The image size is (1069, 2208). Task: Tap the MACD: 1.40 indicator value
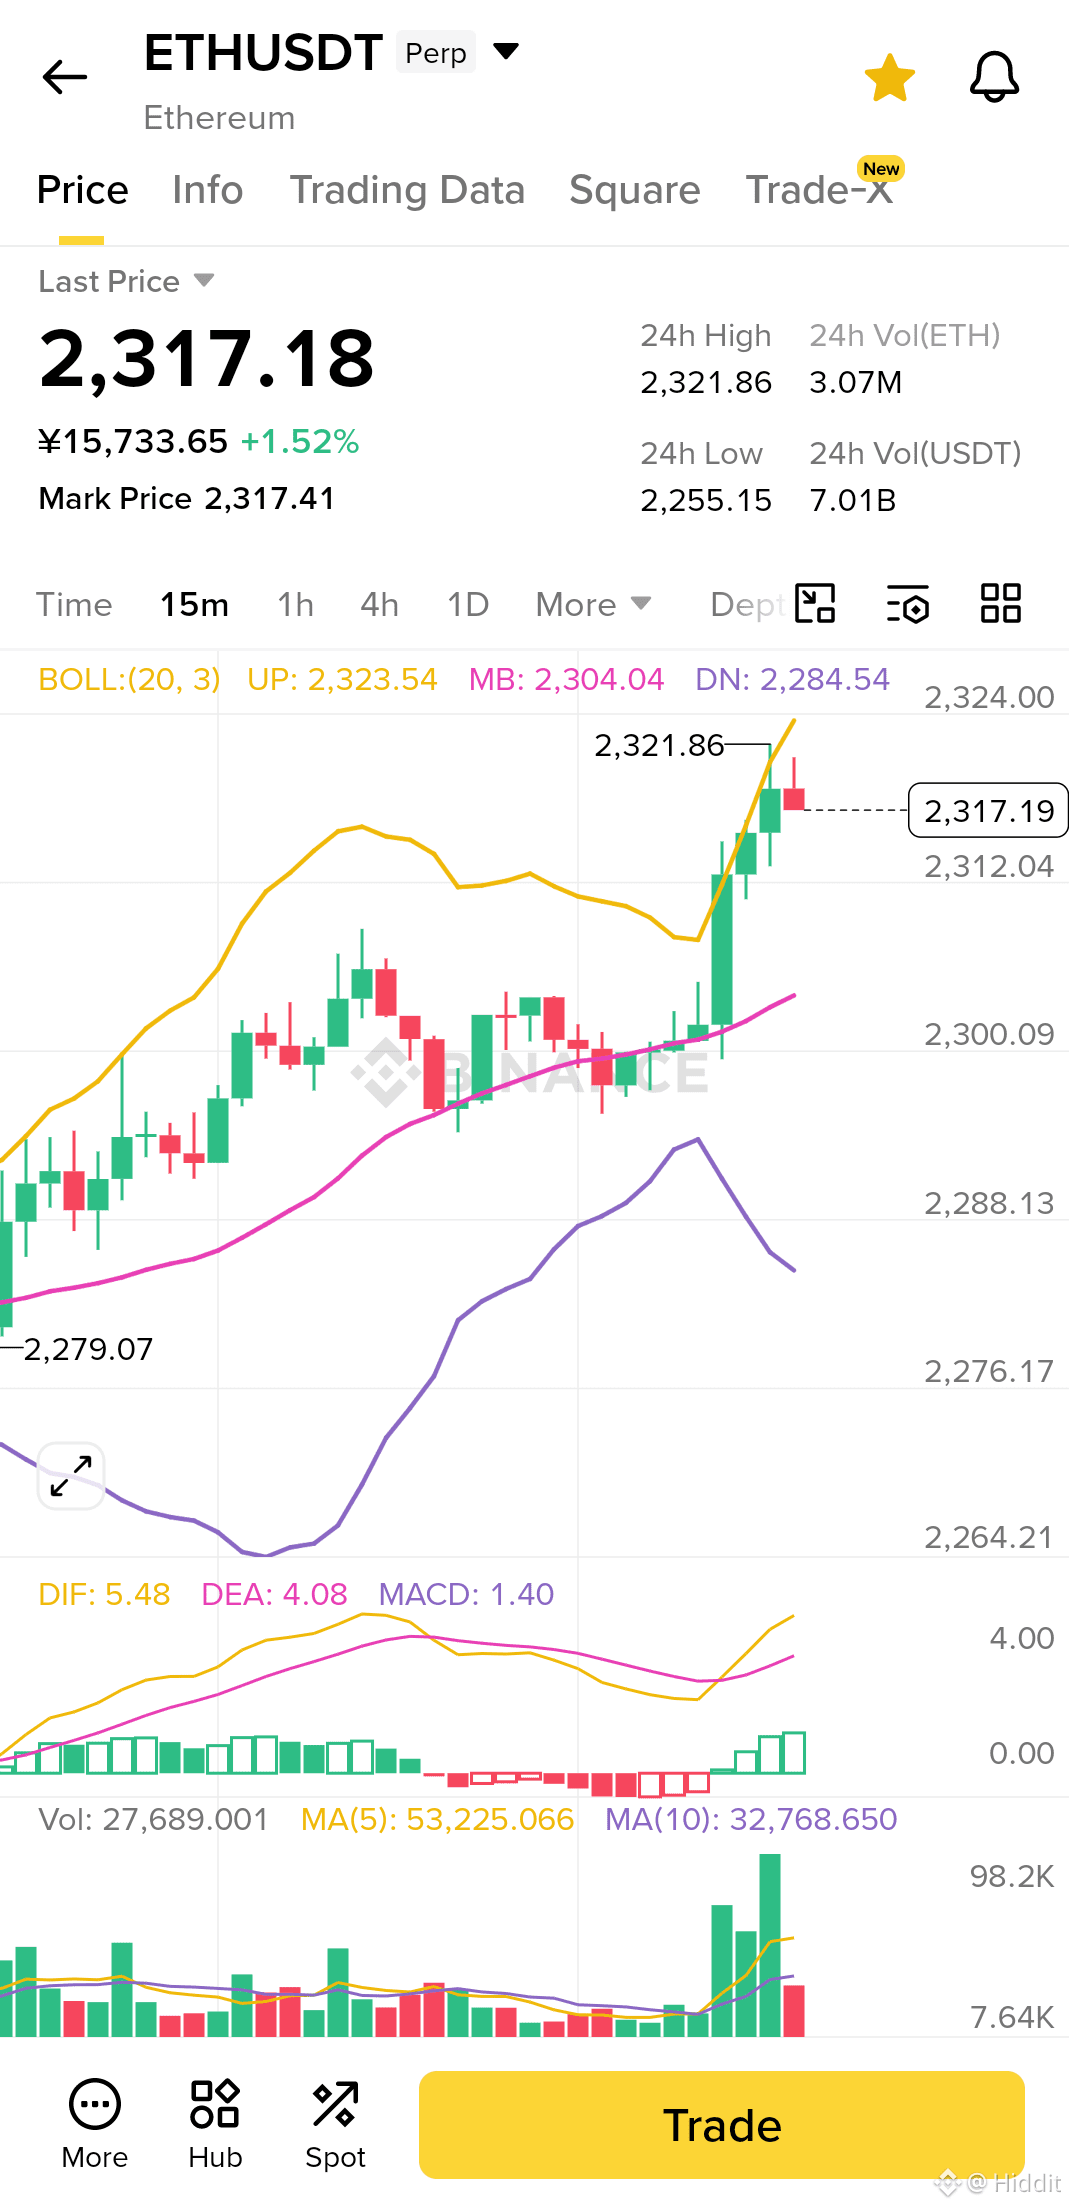point(466,1594)
